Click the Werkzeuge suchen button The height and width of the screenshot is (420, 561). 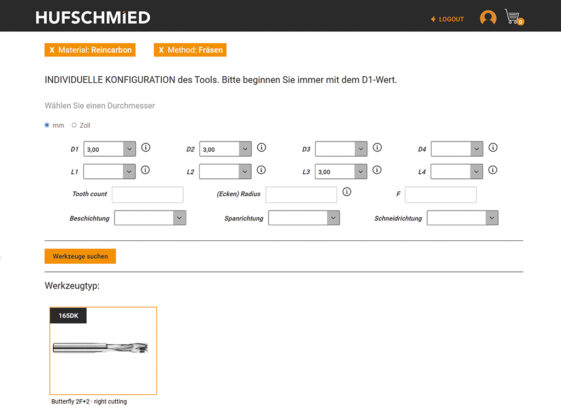point(80,256)
